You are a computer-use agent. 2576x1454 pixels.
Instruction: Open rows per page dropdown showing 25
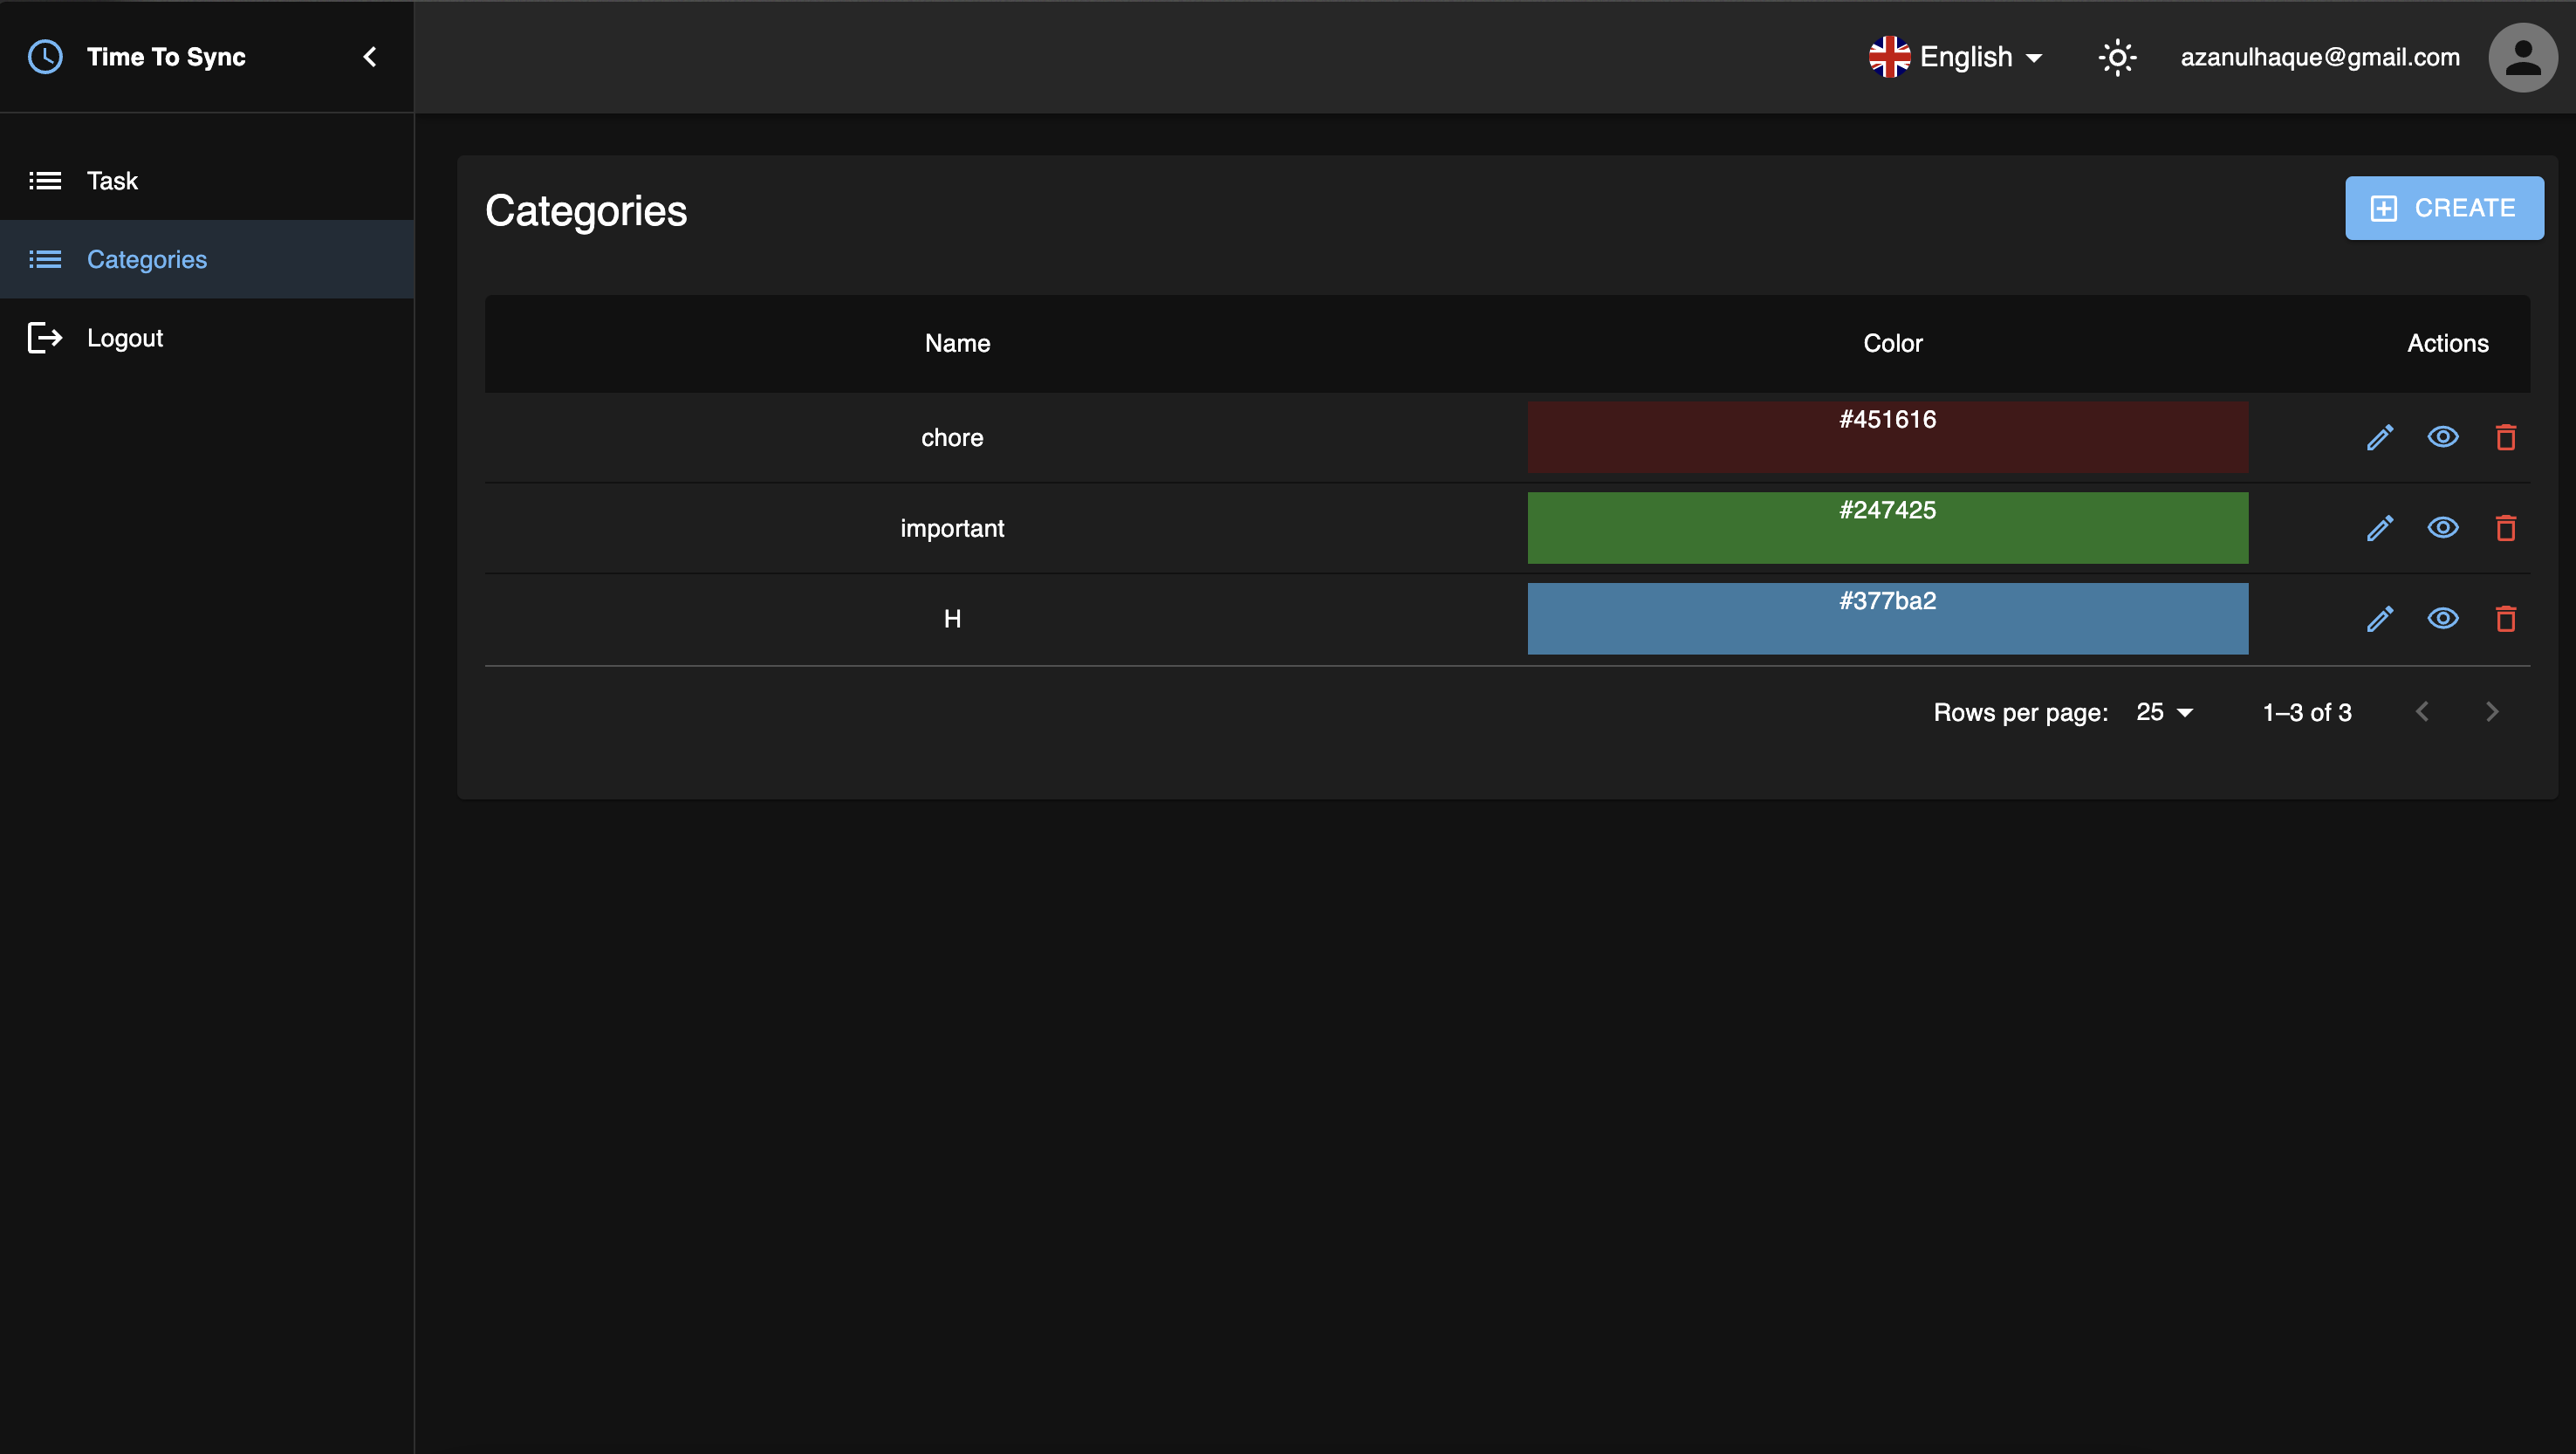coord(2164,712)
